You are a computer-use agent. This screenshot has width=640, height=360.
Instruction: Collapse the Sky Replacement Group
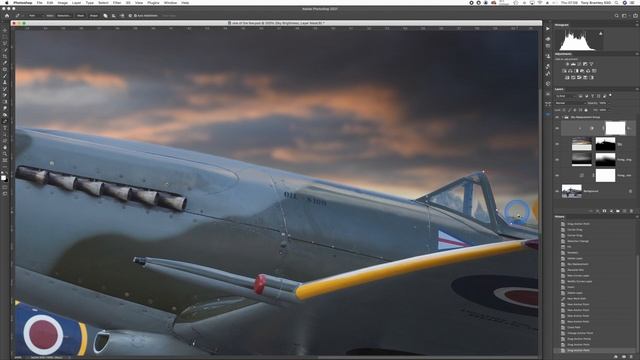[562, 117]
